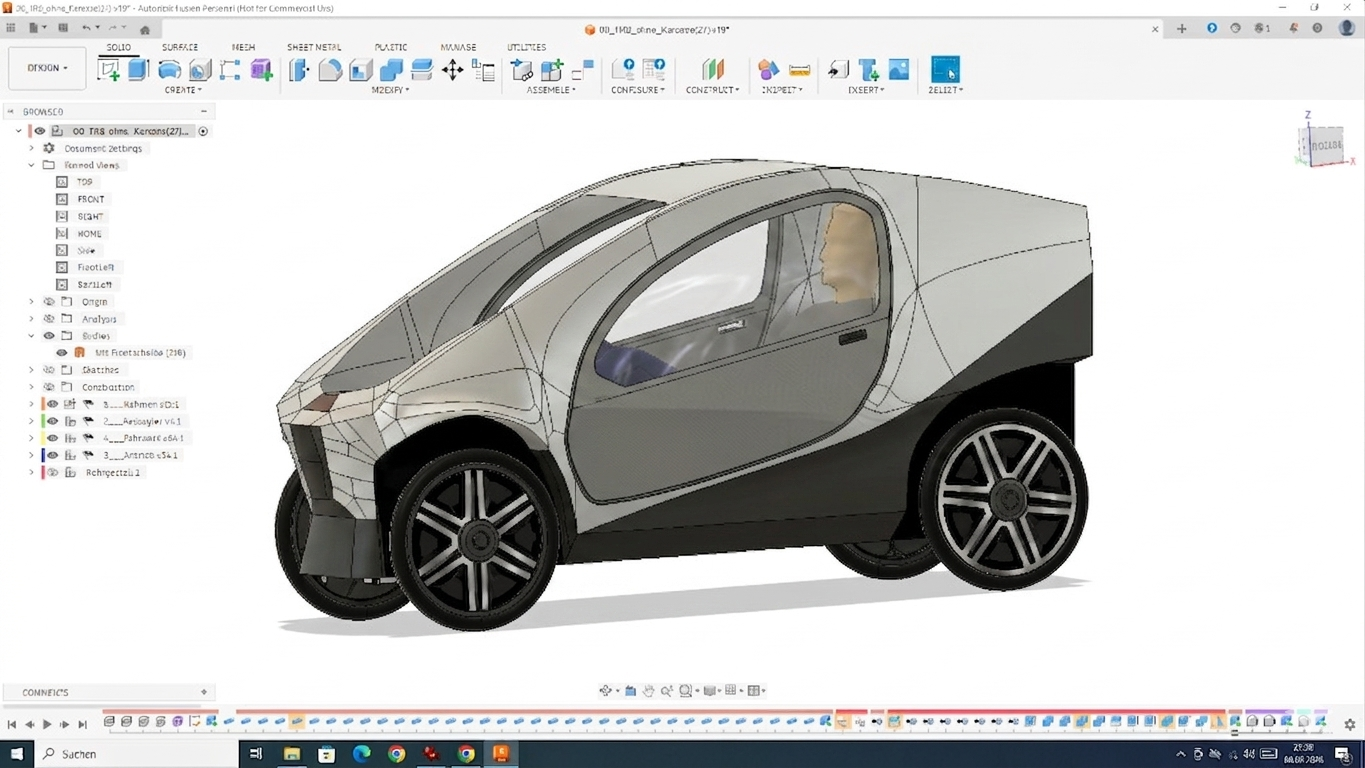Click the Insert image icon
Viewport: 1365px width, 768px height.
click(899, 70)
